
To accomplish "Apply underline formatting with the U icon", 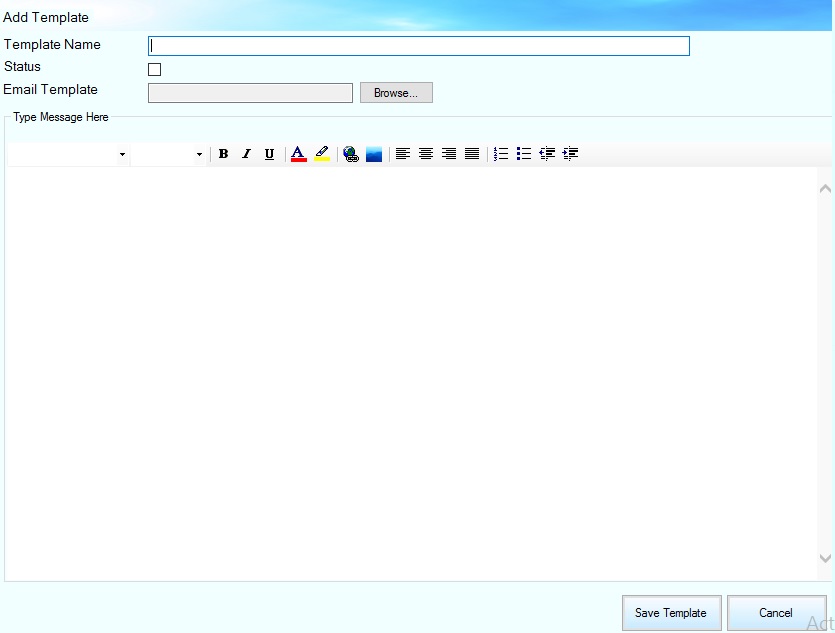I will point(269,154).
